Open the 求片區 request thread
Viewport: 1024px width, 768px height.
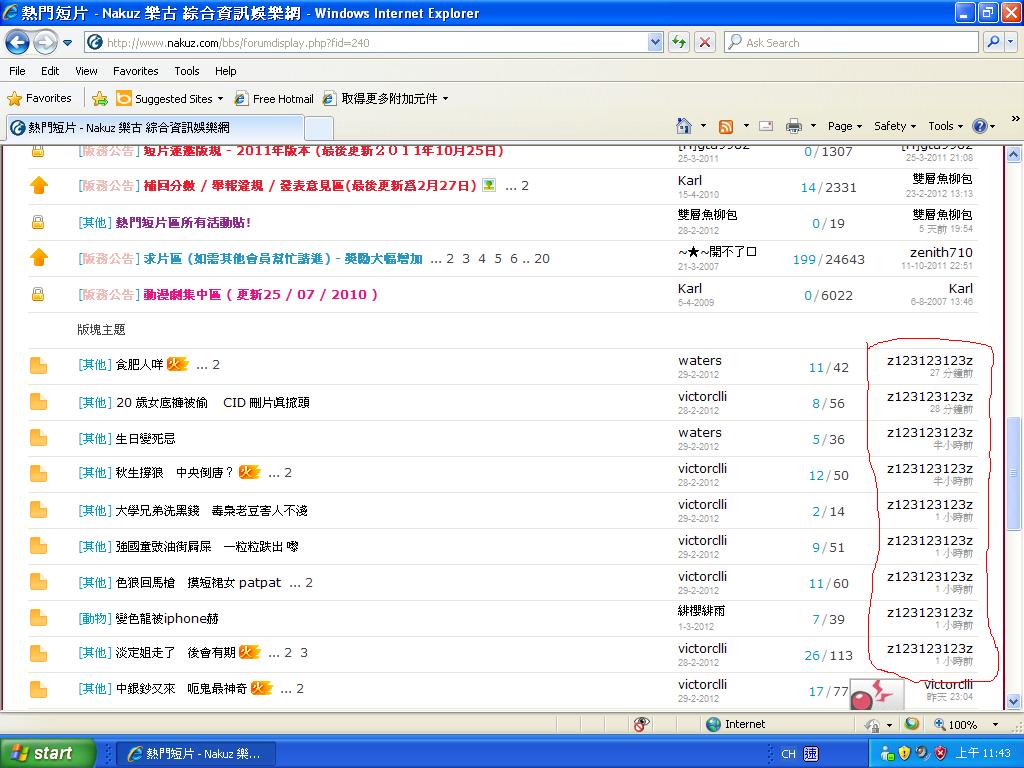pos(283,259)
